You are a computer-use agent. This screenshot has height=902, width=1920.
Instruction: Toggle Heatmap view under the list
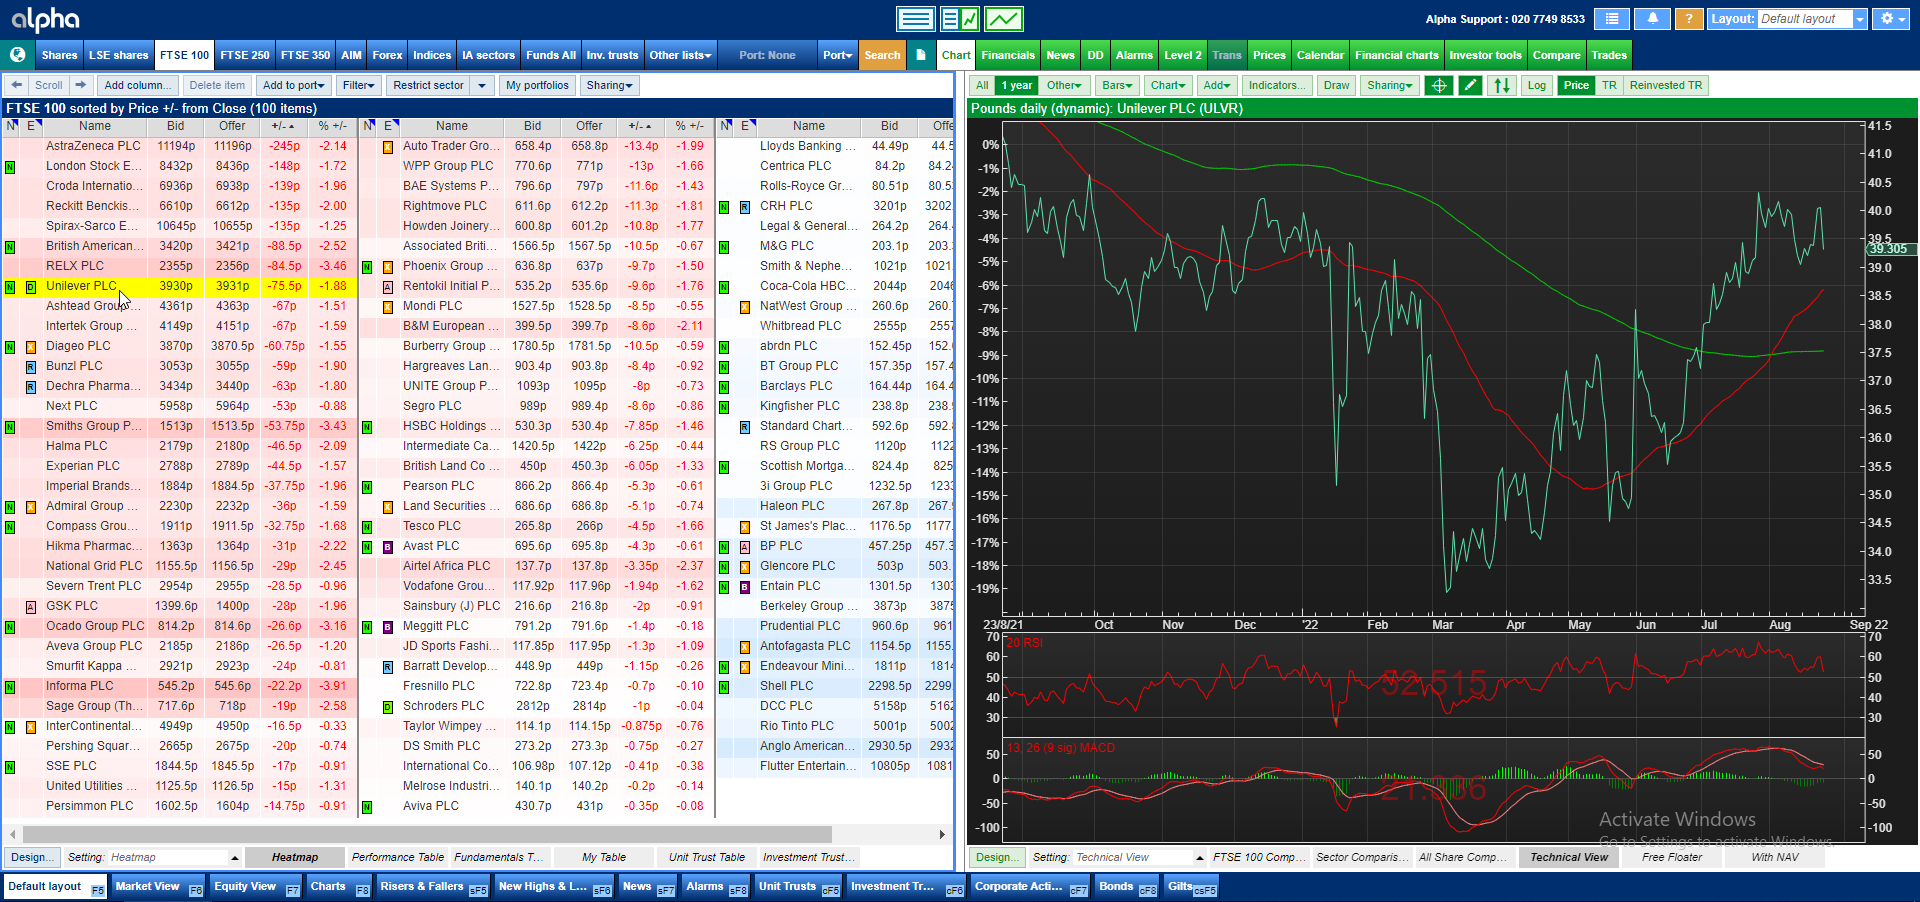[295, 857]
